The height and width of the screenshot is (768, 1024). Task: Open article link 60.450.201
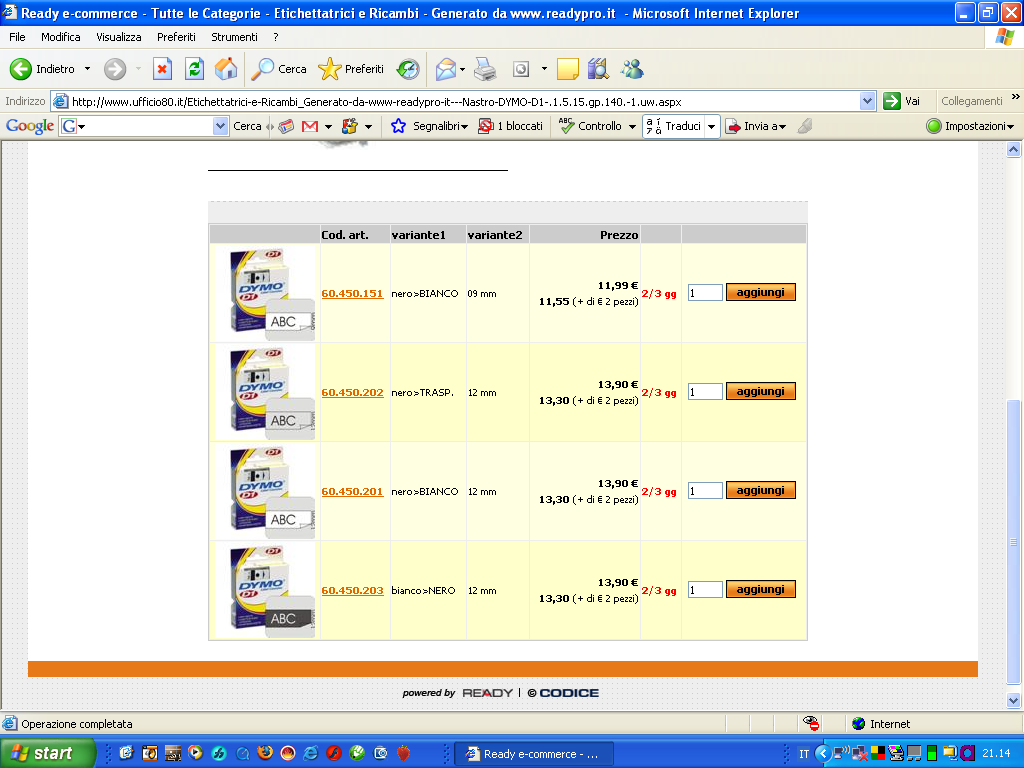click(352, 492)
